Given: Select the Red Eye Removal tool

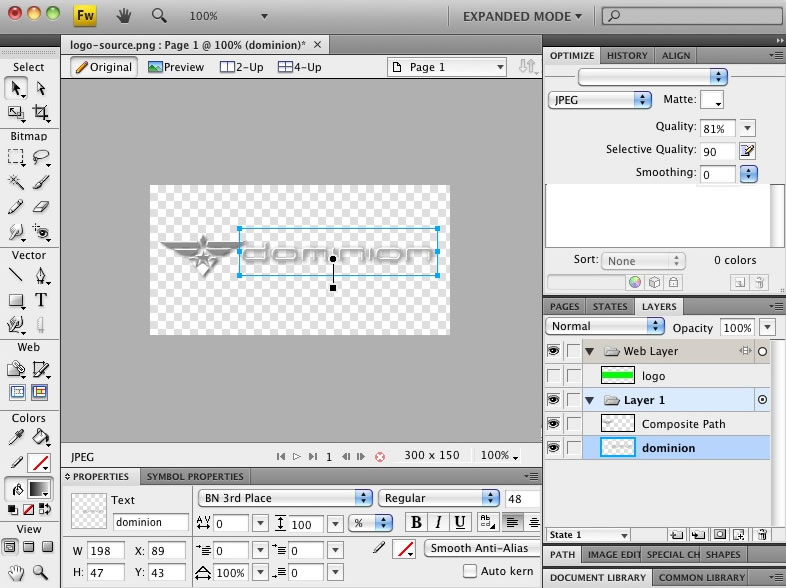Looking at the screenshot, I should point(41,232).
